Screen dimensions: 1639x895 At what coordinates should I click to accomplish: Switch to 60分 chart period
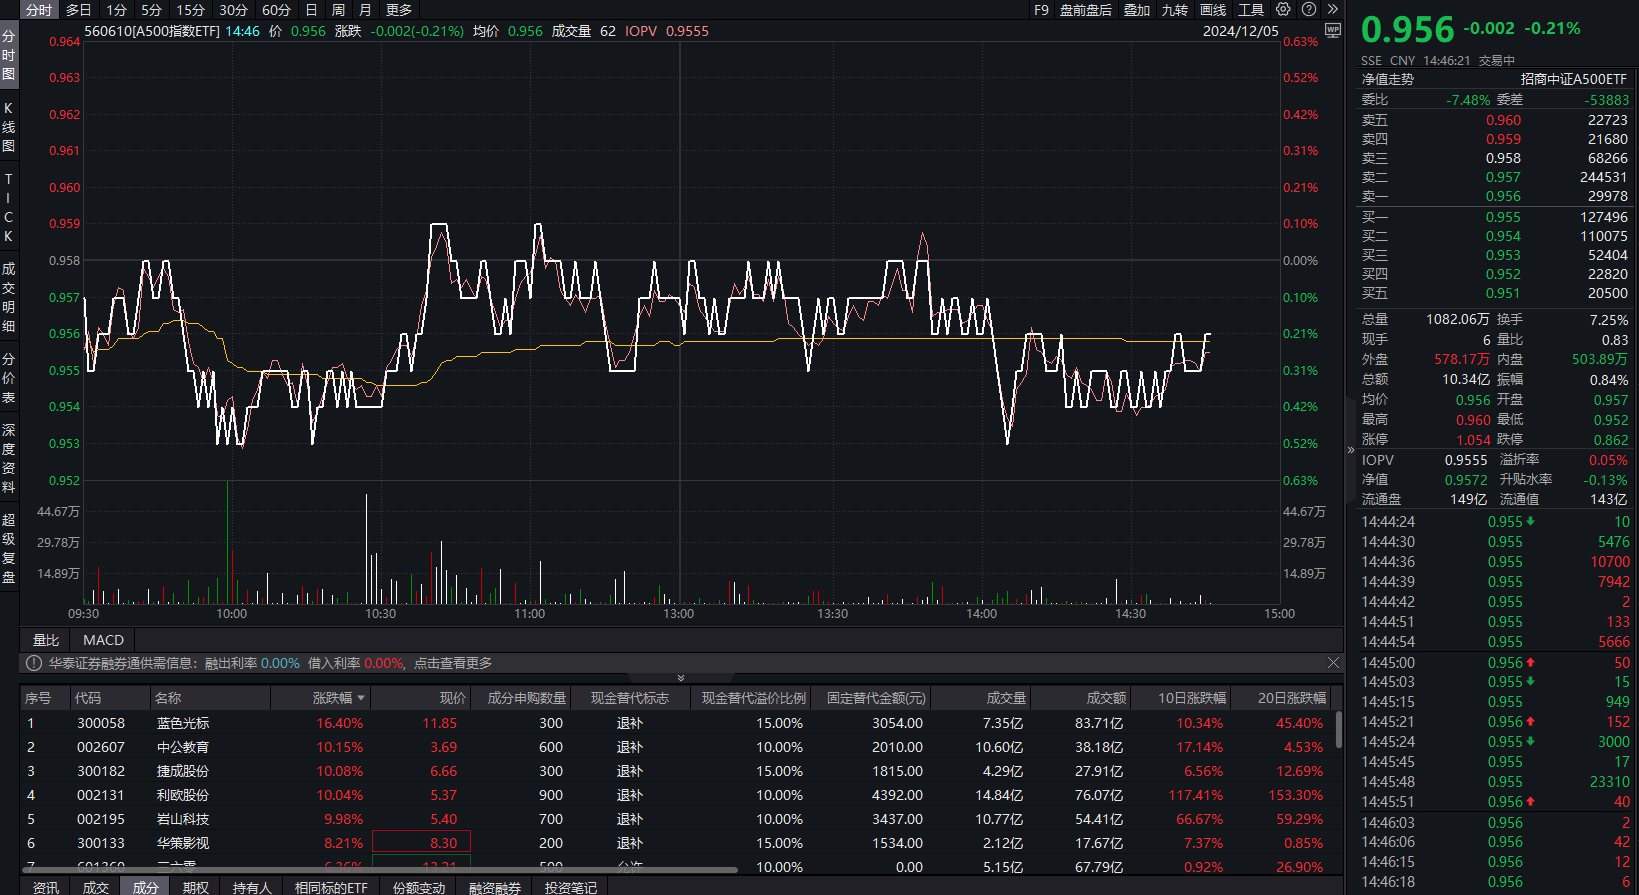276,10
